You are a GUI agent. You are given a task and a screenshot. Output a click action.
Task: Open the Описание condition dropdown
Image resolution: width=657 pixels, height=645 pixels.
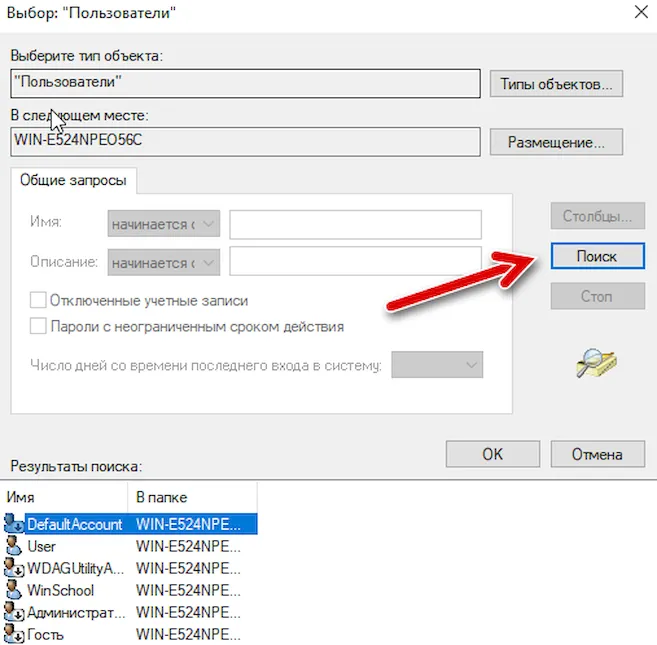click(x=164, y=262)
